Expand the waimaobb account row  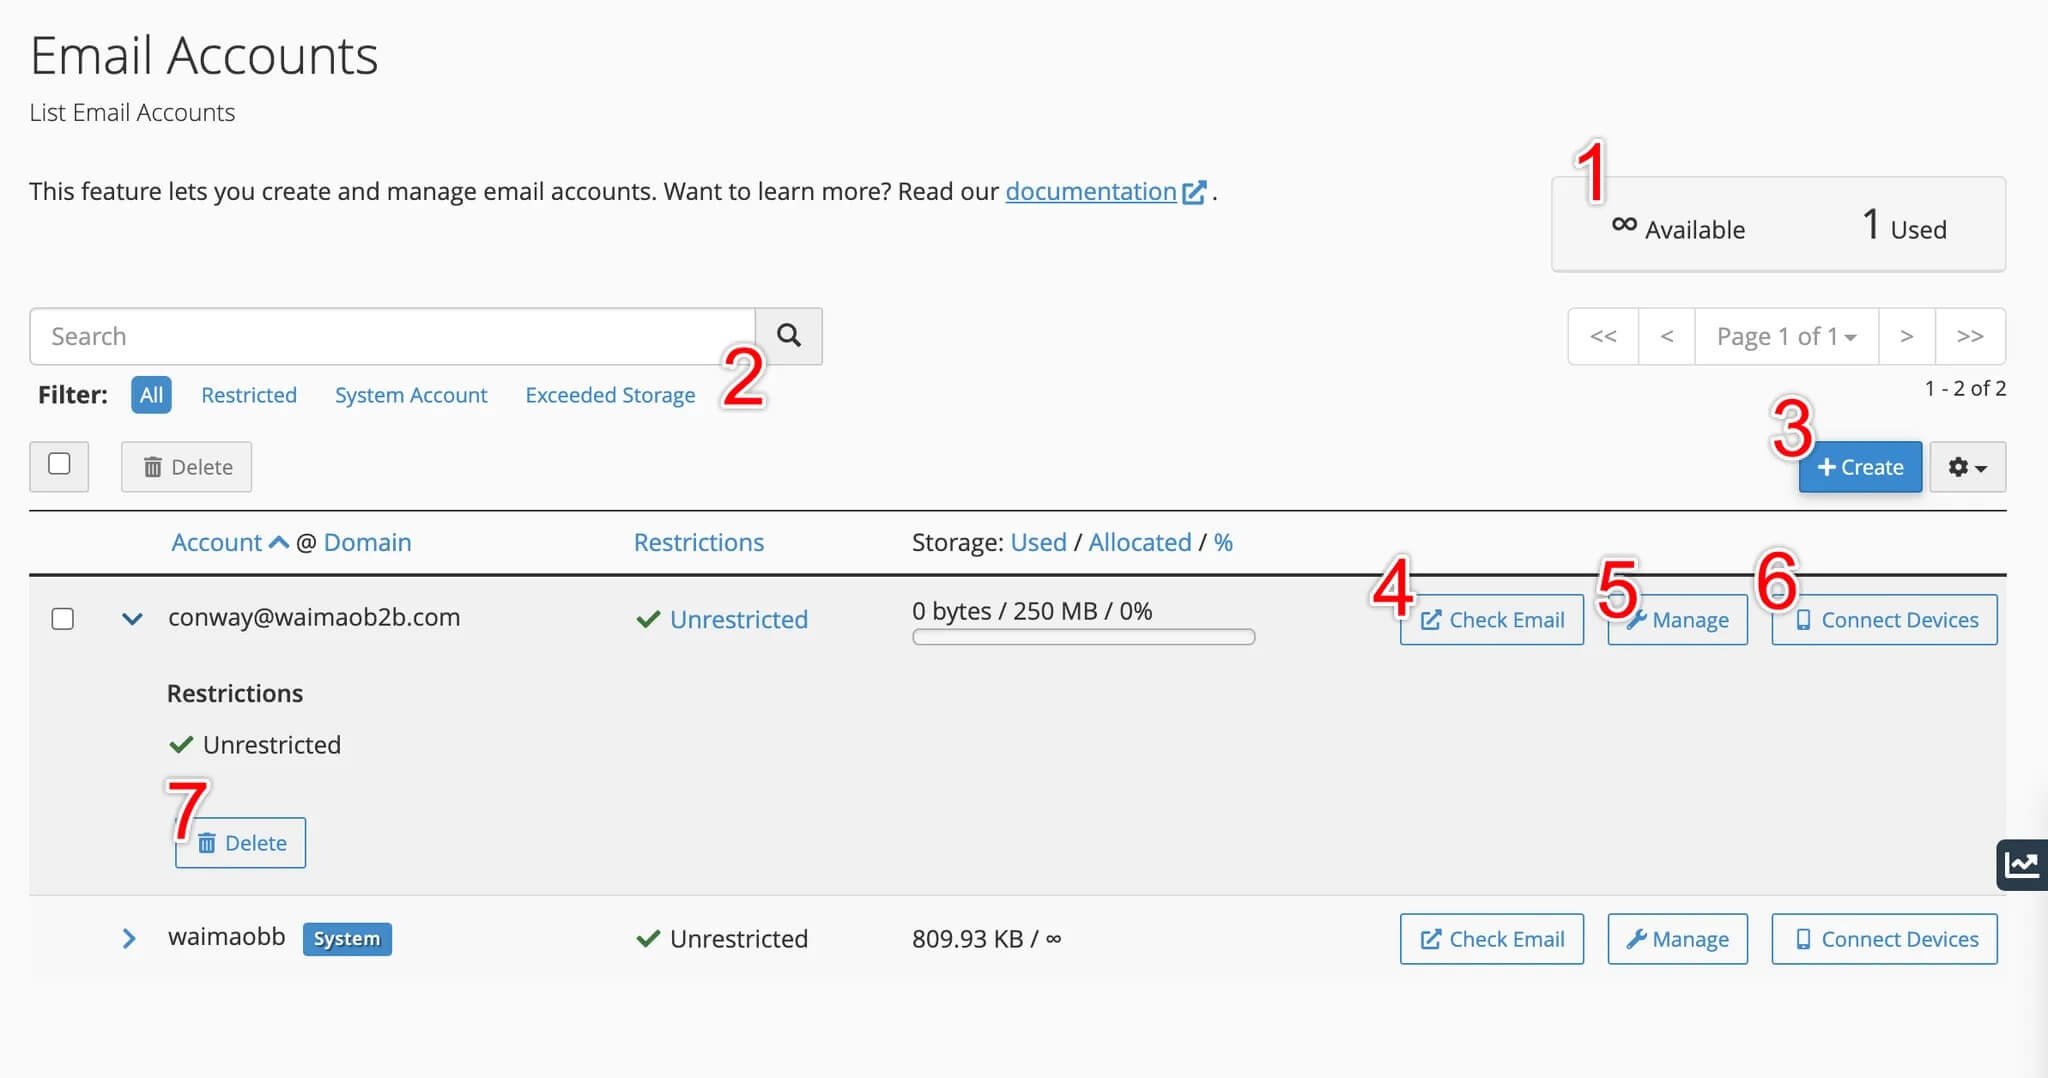coord(129,939)
